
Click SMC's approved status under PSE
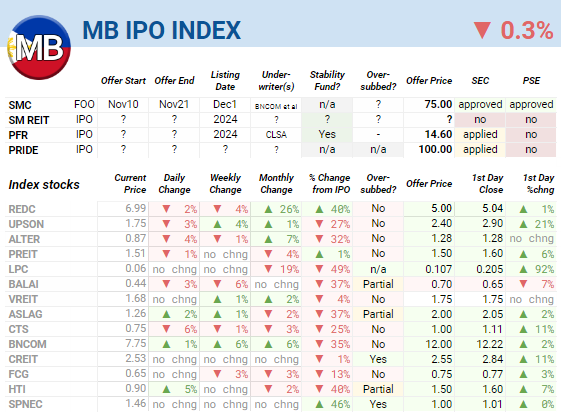point(531,104)
